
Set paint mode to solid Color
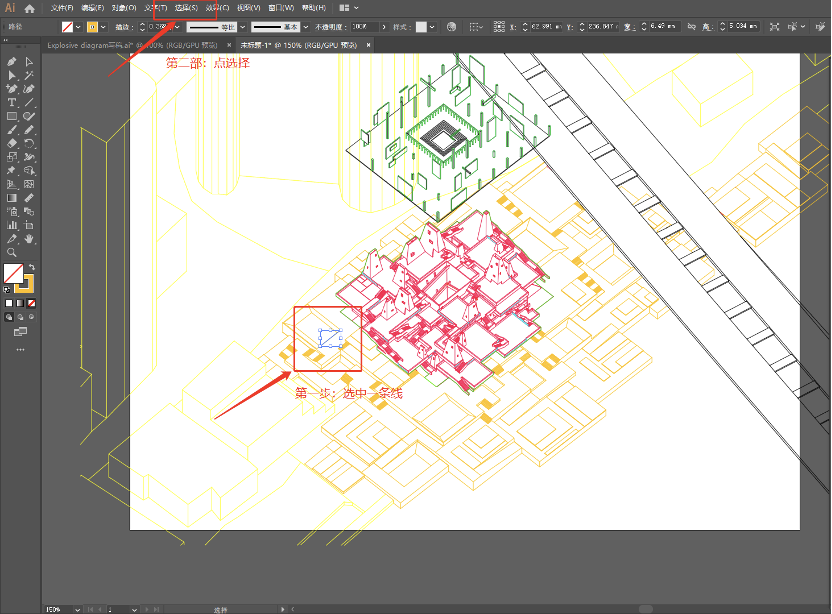[9, 303]
